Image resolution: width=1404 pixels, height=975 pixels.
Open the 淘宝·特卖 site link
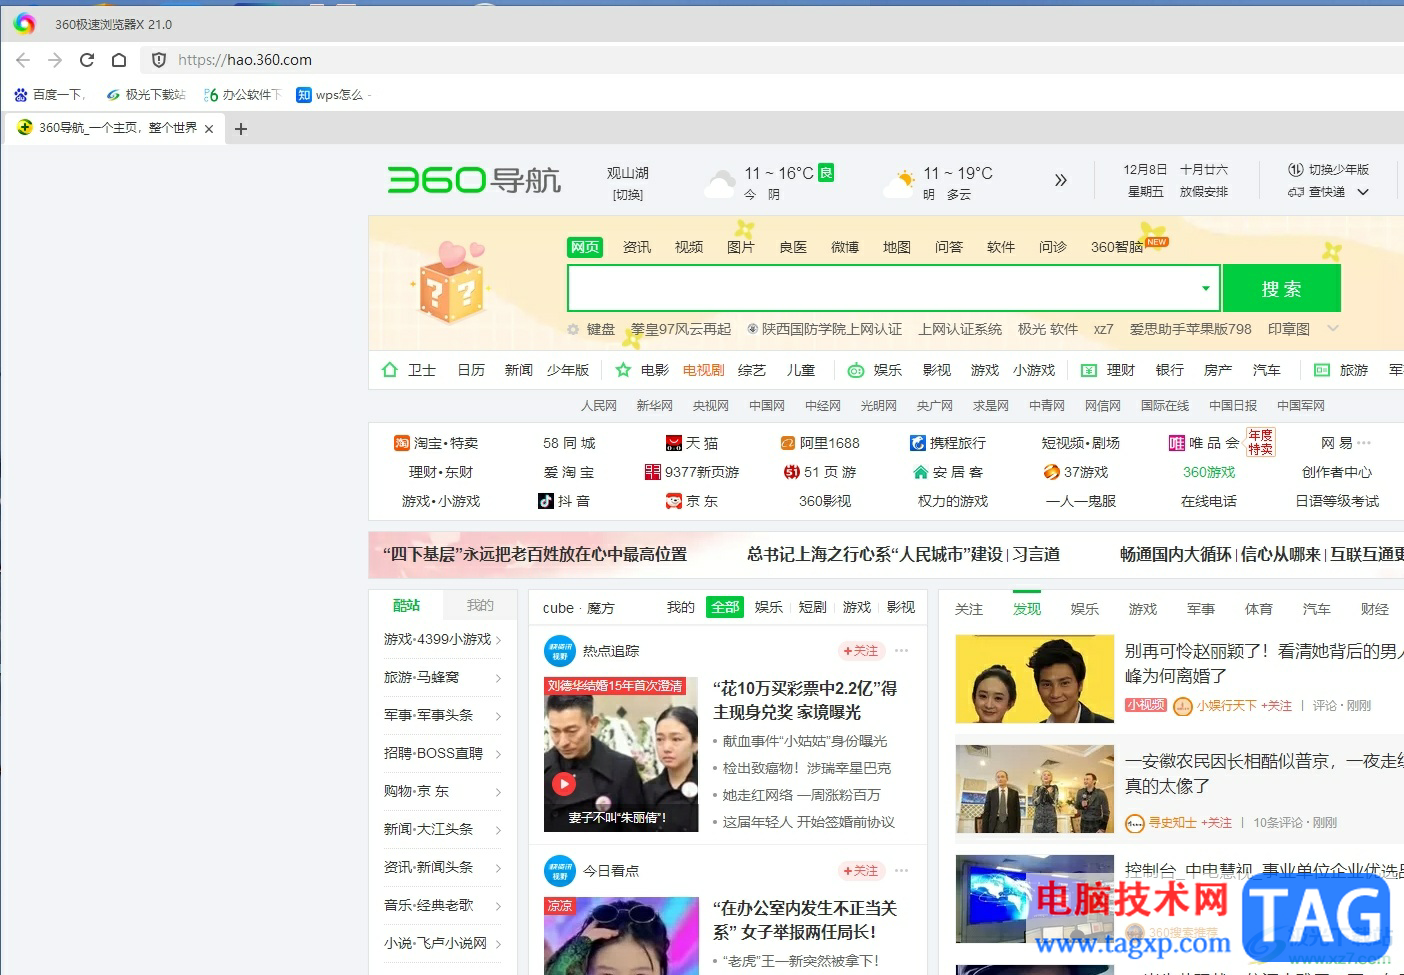click(436, 443)
